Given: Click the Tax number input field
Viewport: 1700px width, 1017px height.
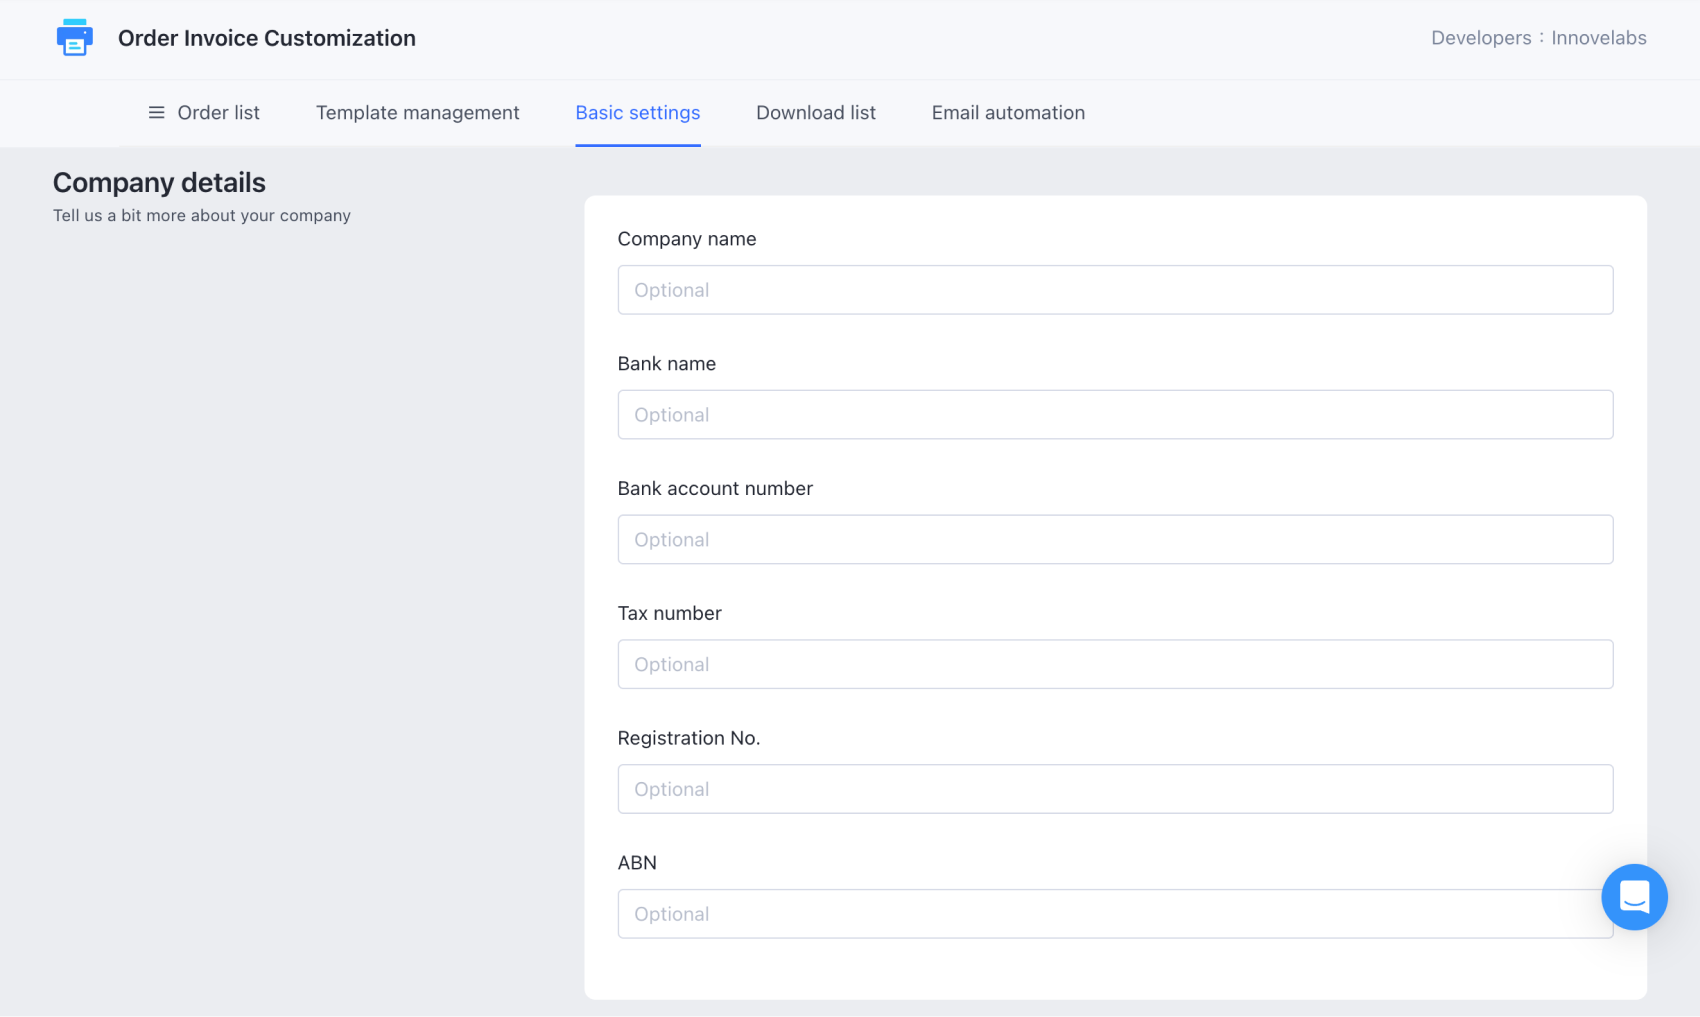Looking at the screenshot, I should pyautogui.click(x=1114, y=664).
